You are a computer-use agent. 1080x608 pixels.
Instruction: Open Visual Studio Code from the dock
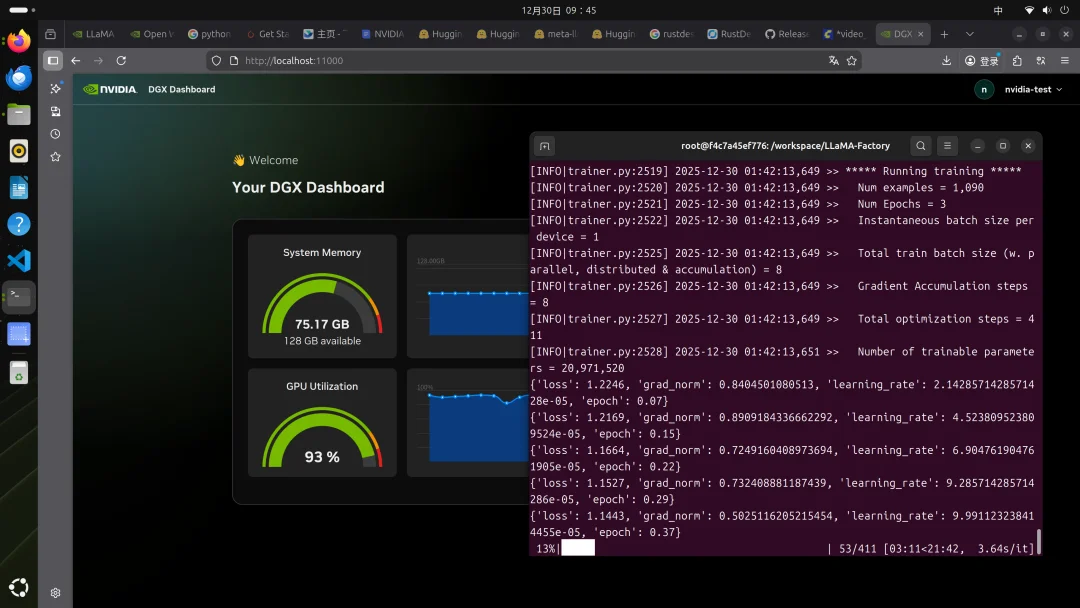click(x=19, y=261)
